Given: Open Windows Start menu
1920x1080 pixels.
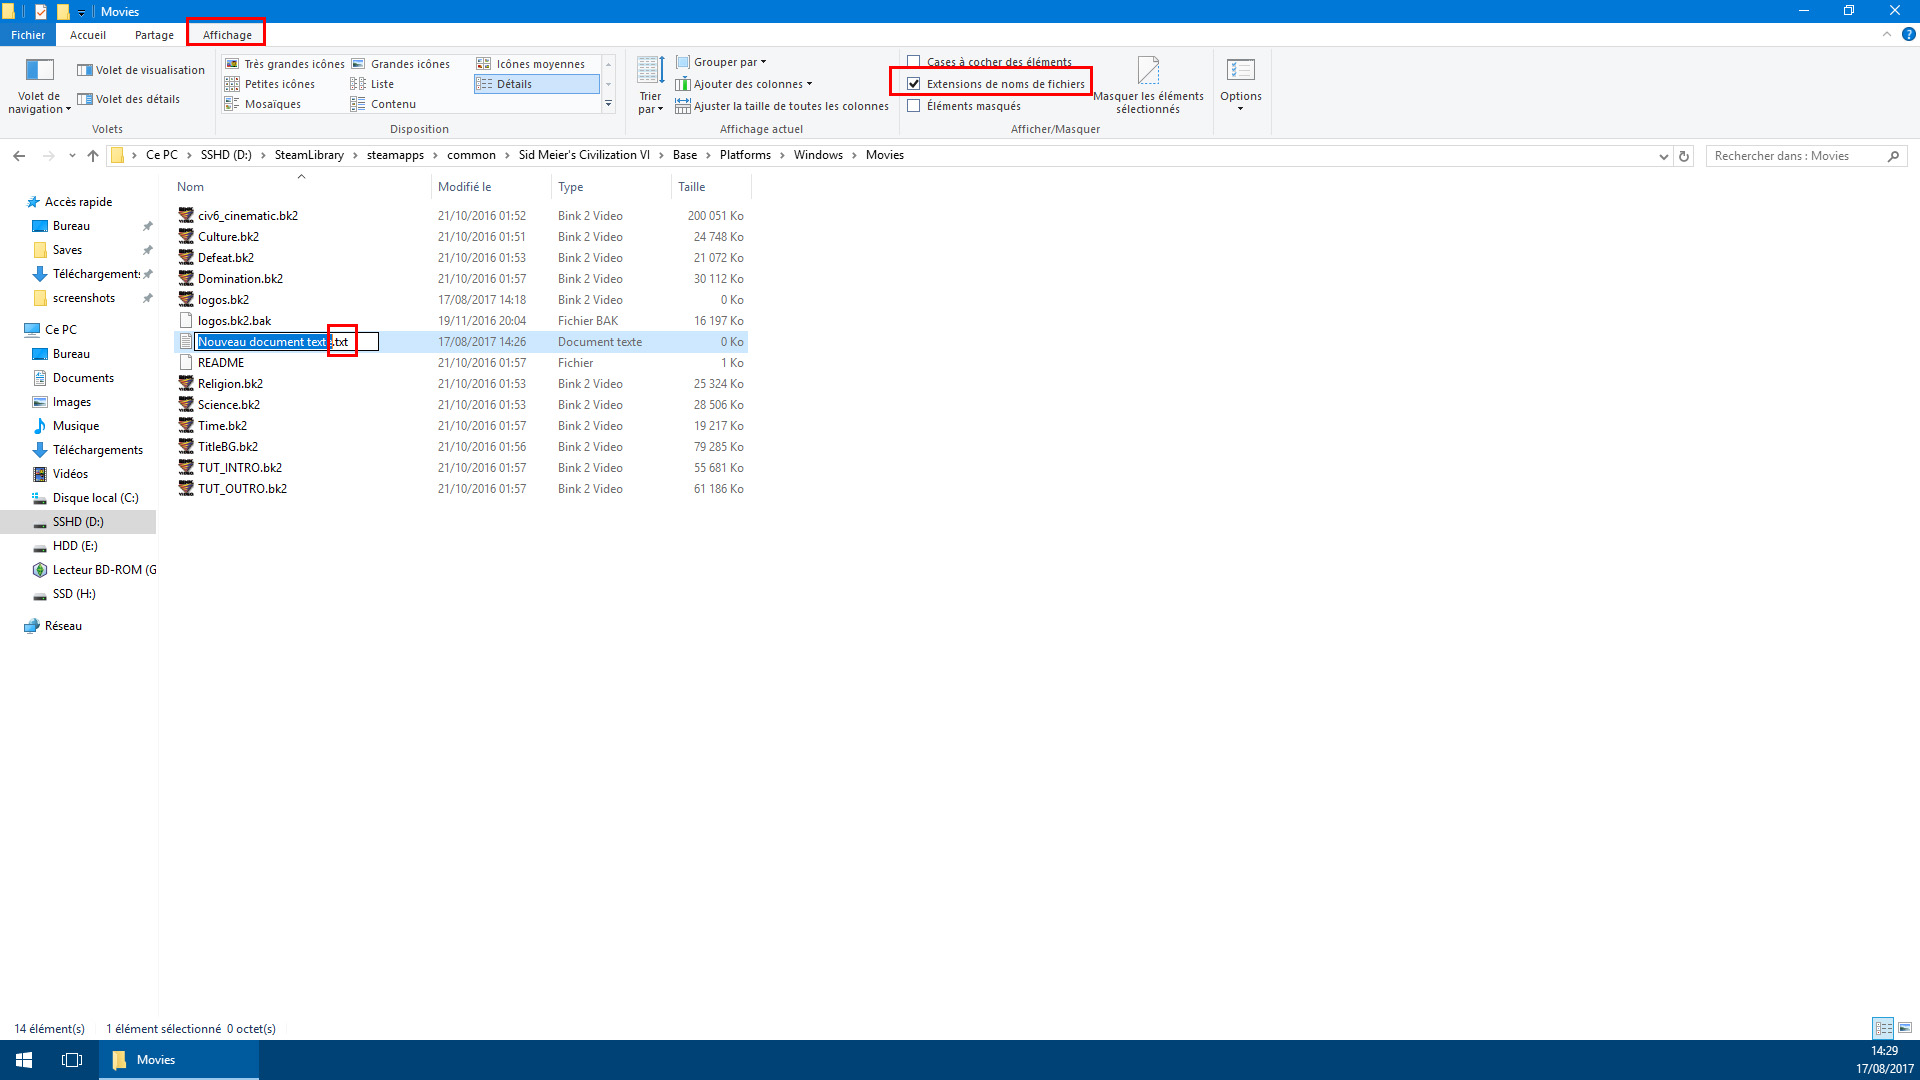Looking at the screenshot, I should click(x=24, y=1060).
